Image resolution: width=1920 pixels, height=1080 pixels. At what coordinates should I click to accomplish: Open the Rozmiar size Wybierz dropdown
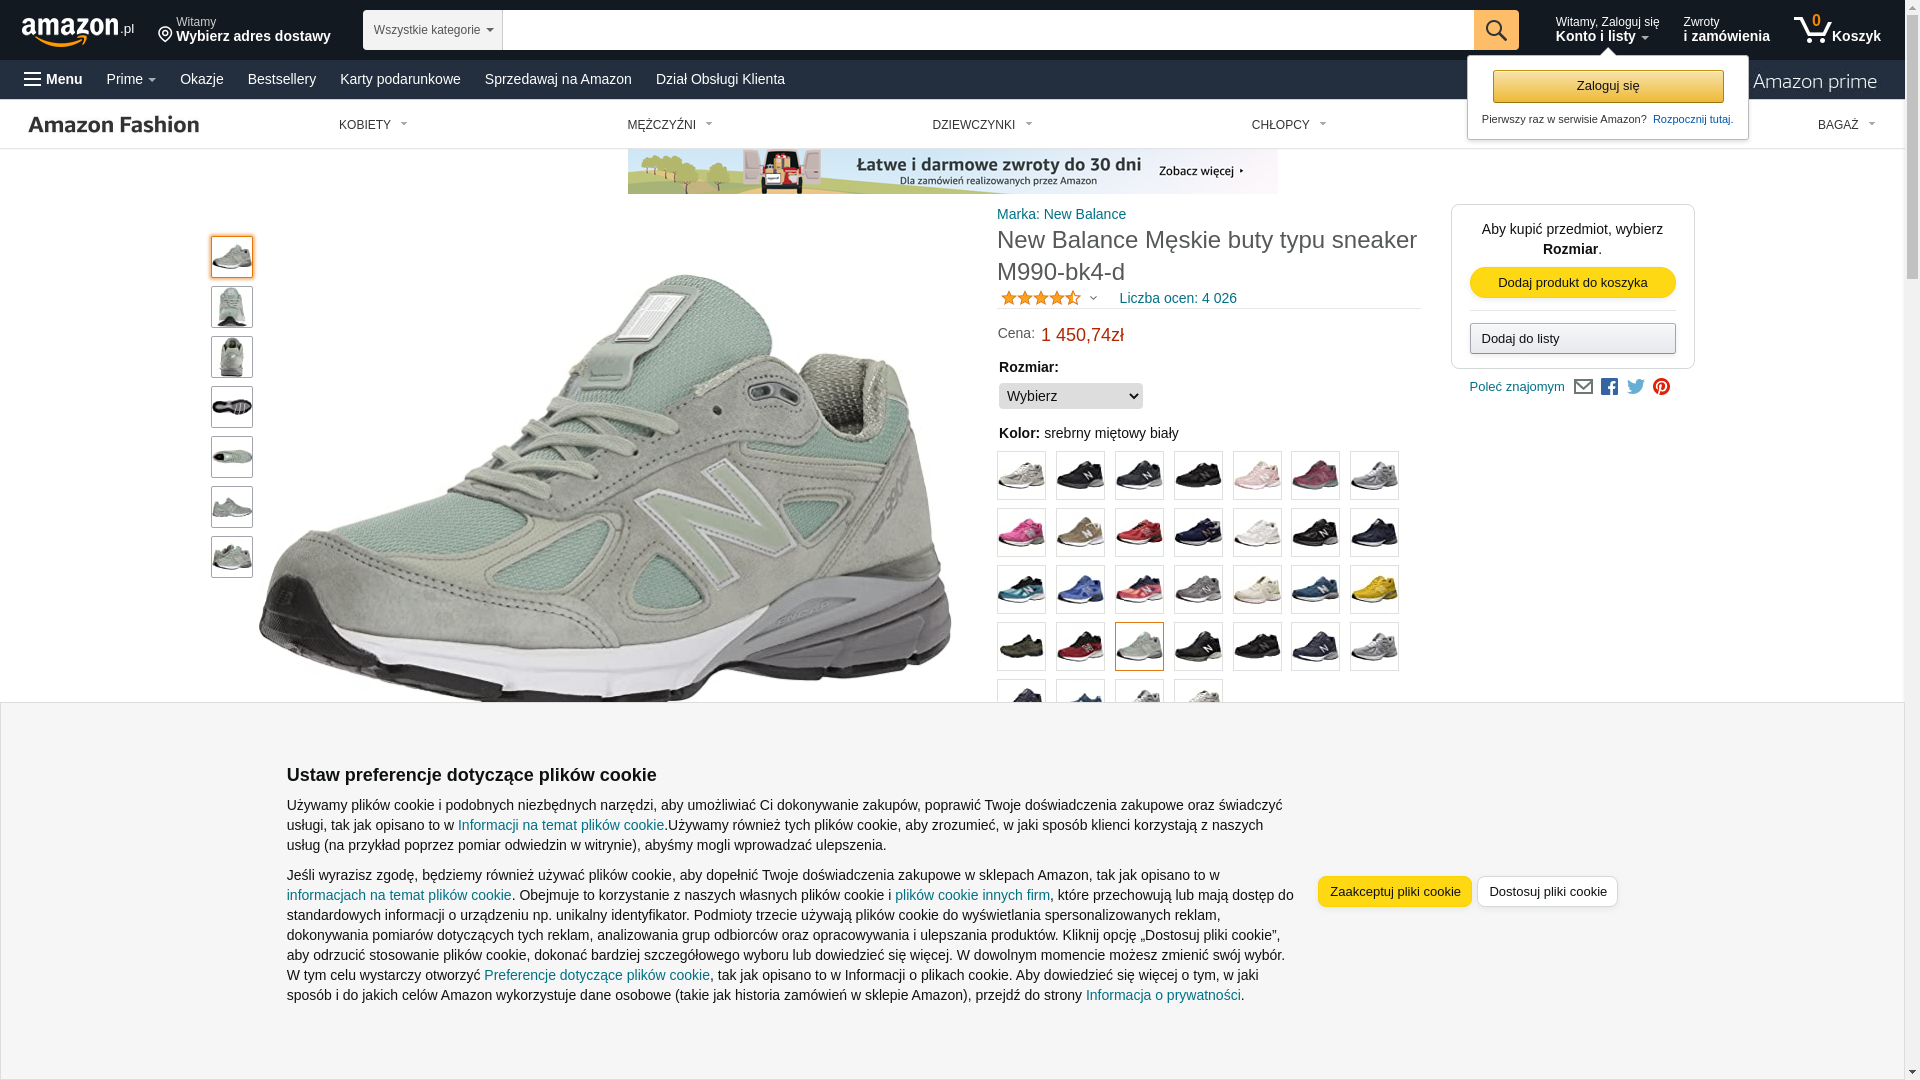point(1070,396)
